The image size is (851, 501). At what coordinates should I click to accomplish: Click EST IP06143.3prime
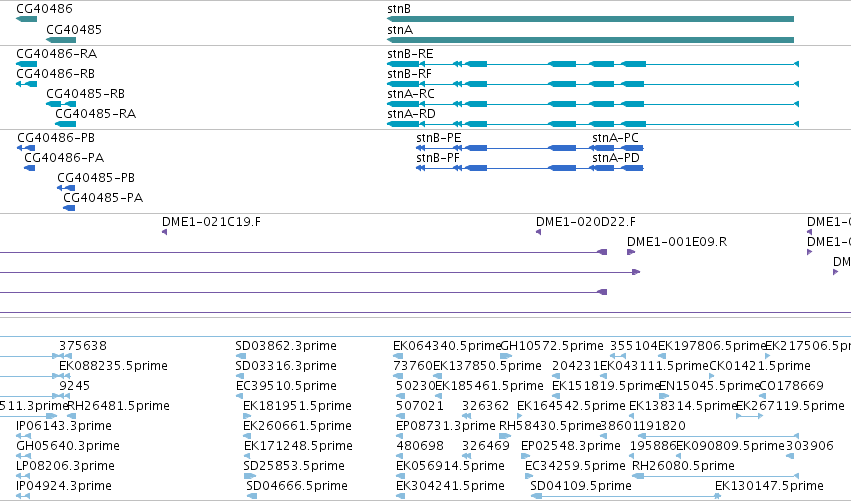pos(64,426)
